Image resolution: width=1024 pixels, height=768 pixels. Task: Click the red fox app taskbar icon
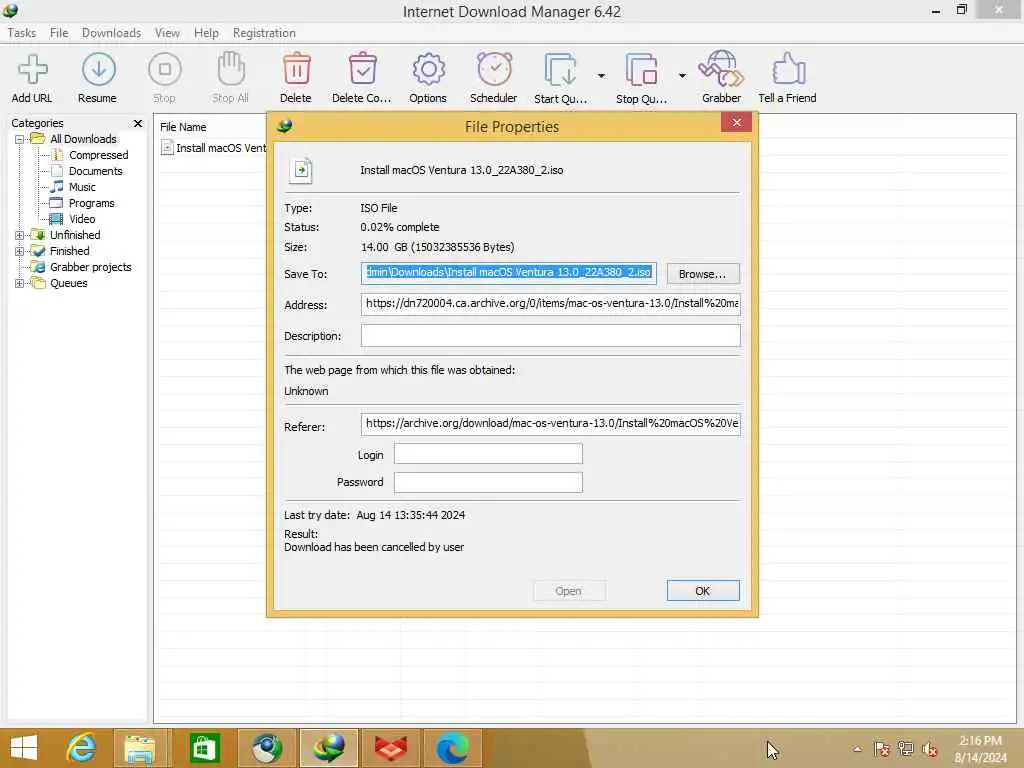coord(391,748)
